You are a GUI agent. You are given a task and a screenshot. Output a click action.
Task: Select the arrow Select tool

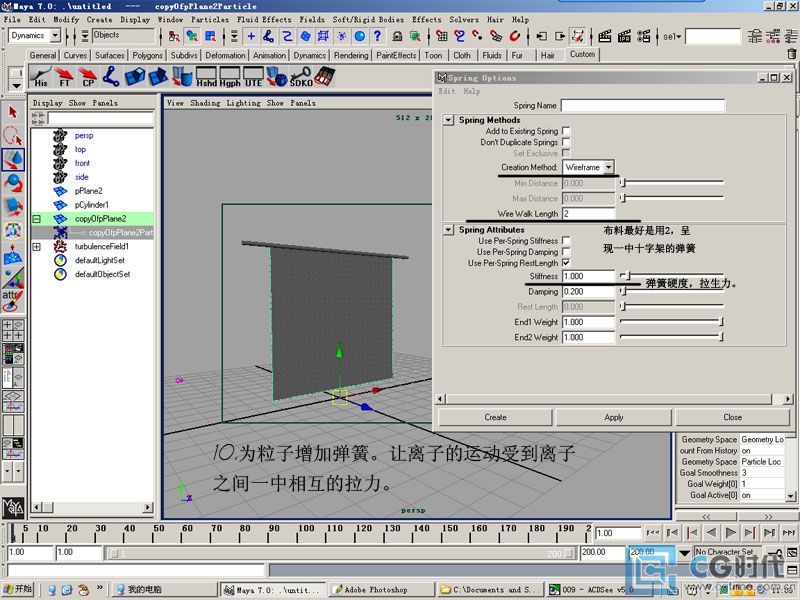point(13,112)
